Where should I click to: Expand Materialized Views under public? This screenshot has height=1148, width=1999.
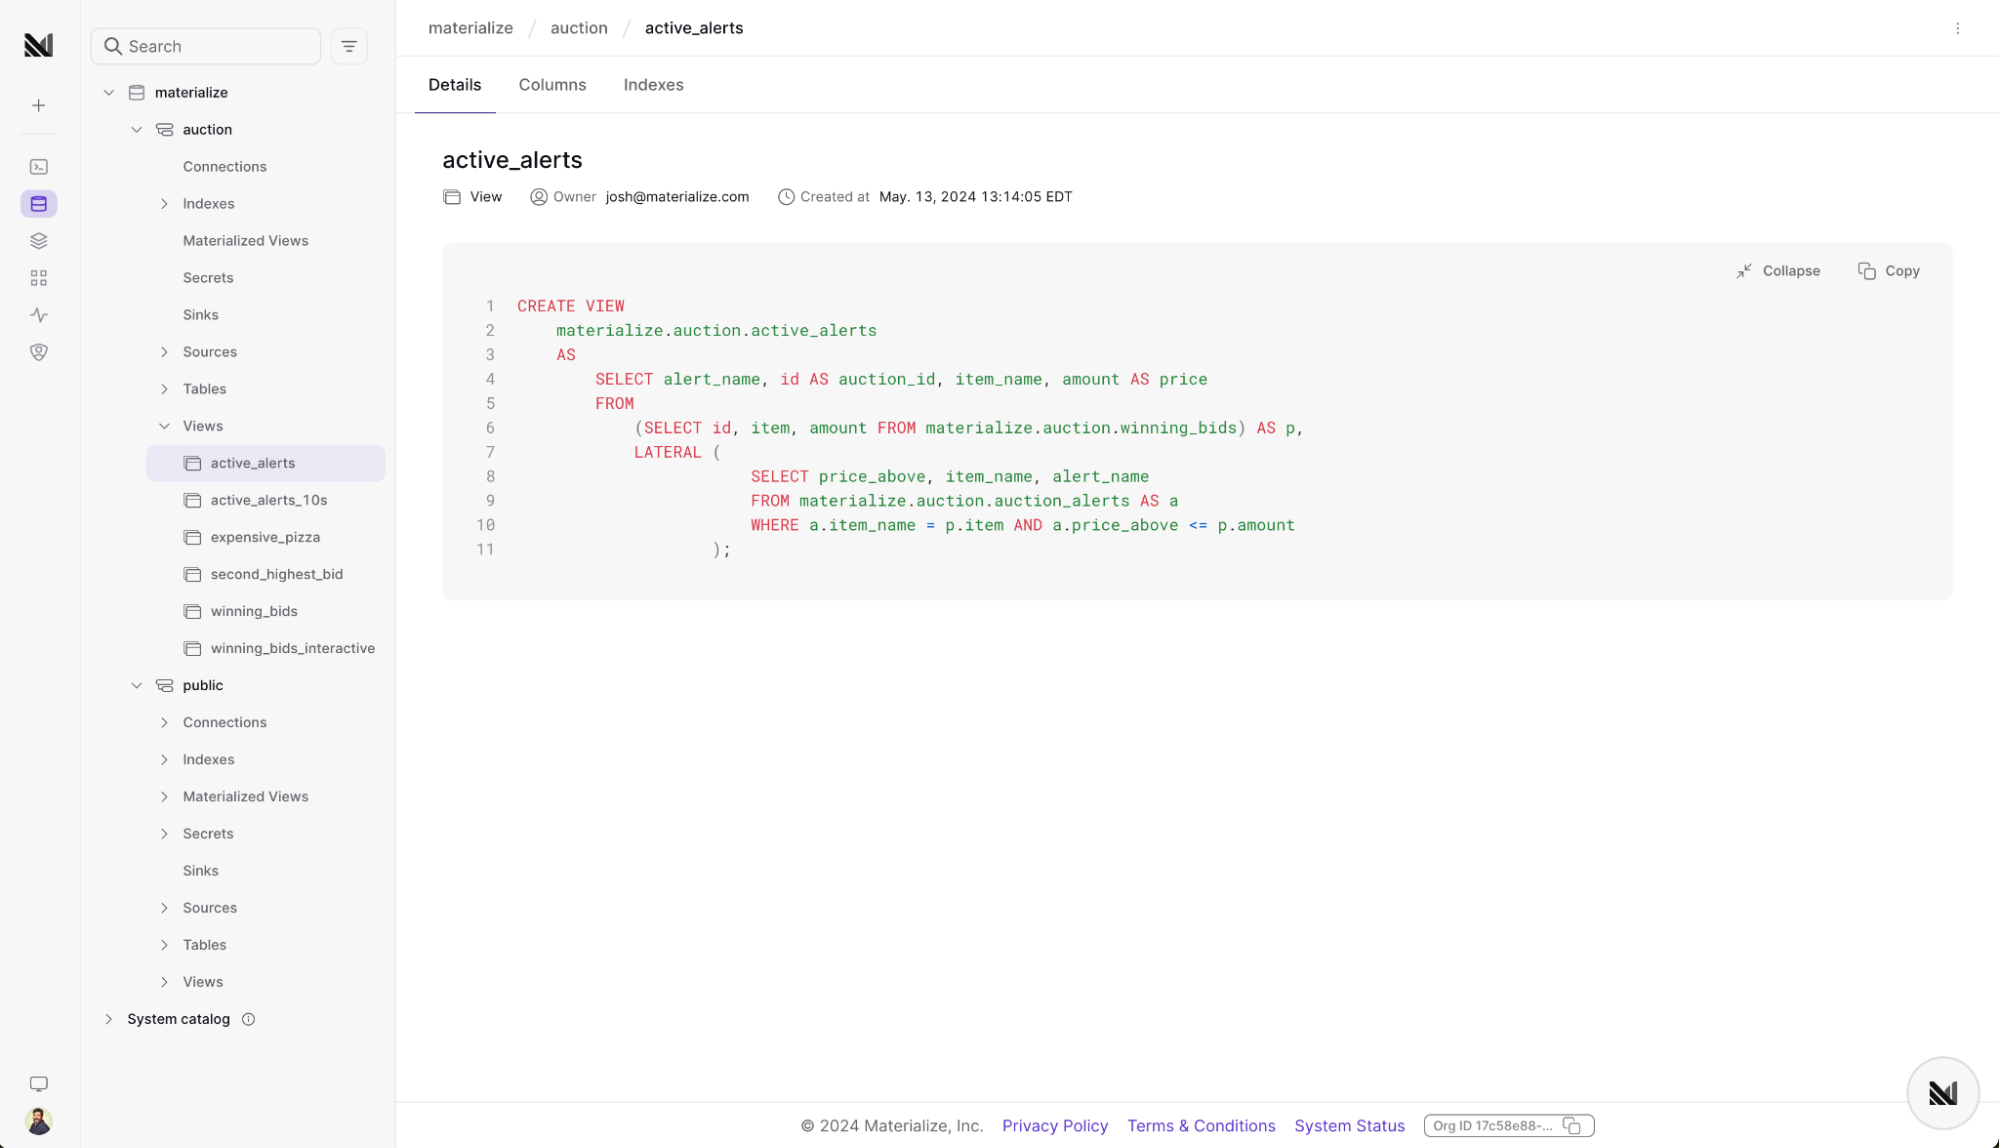tap(165, 796)
